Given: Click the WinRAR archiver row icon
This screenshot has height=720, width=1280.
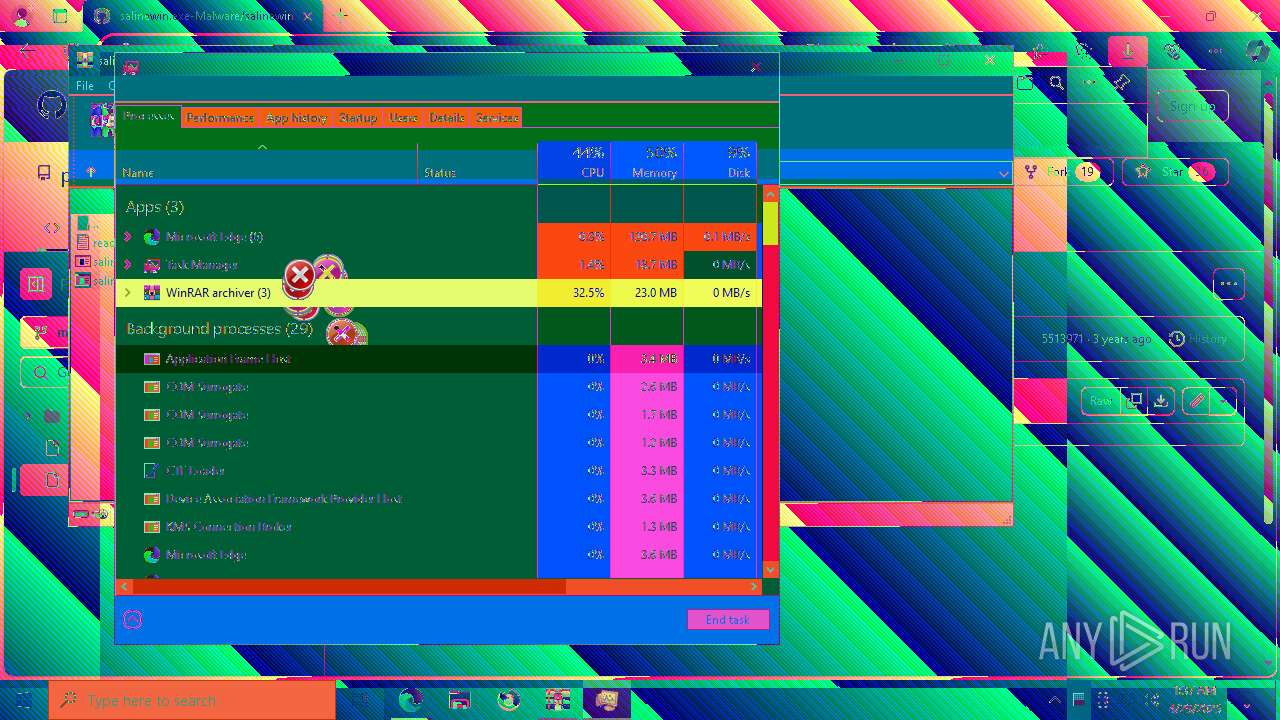Looking at the screenshot, I should point(152,293).
